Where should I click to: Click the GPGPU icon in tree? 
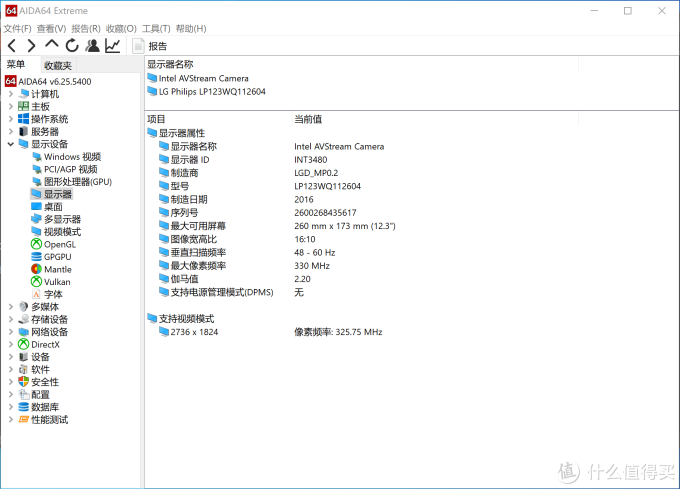coord(36,257)
